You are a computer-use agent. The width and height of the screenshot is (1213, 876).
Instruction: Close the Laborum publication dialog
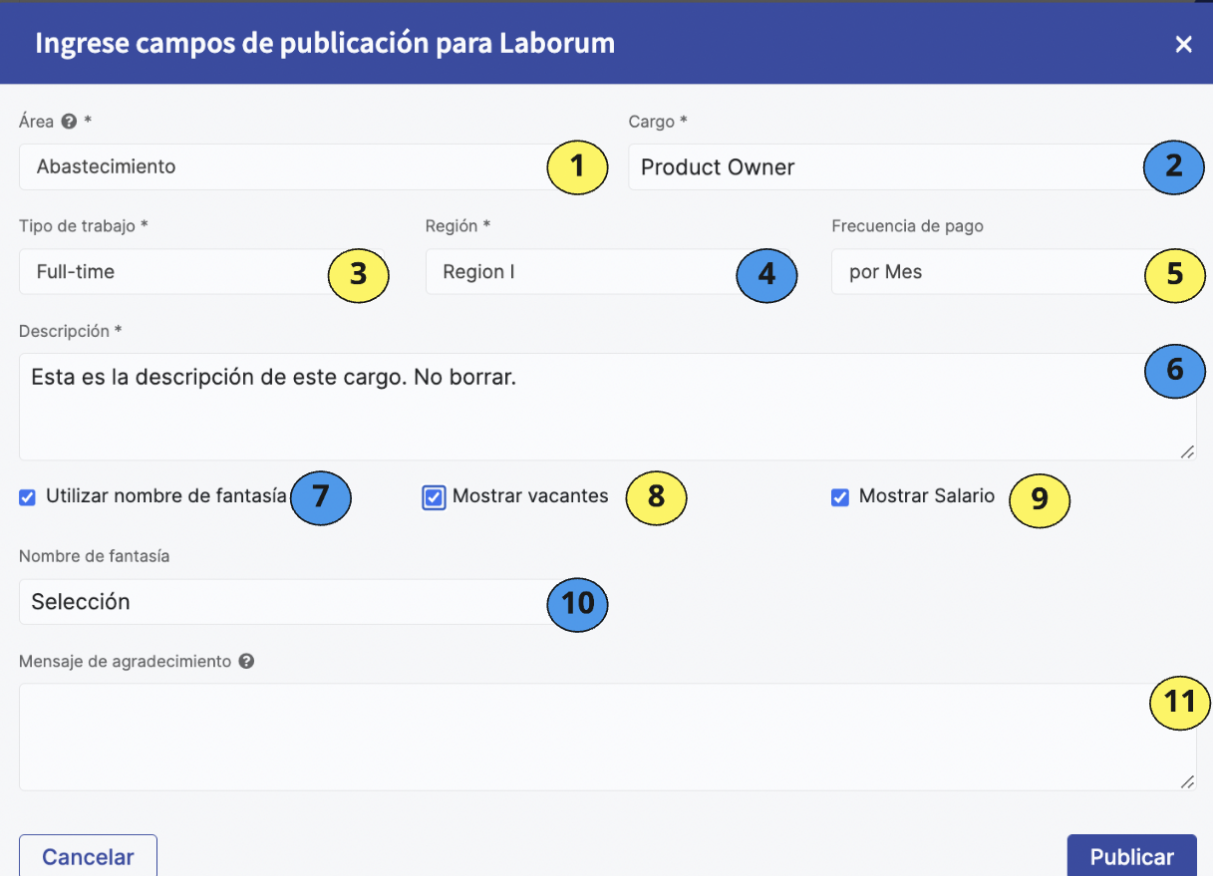pos(1184,44)
